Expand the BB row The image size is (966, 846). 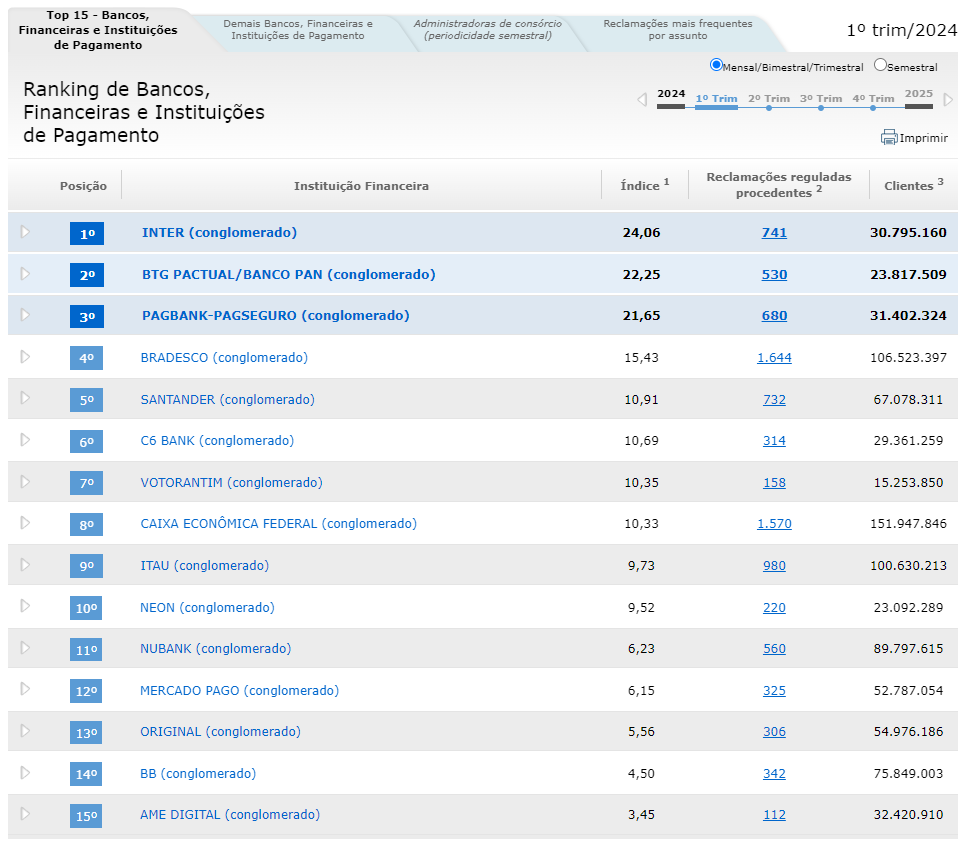25,773
